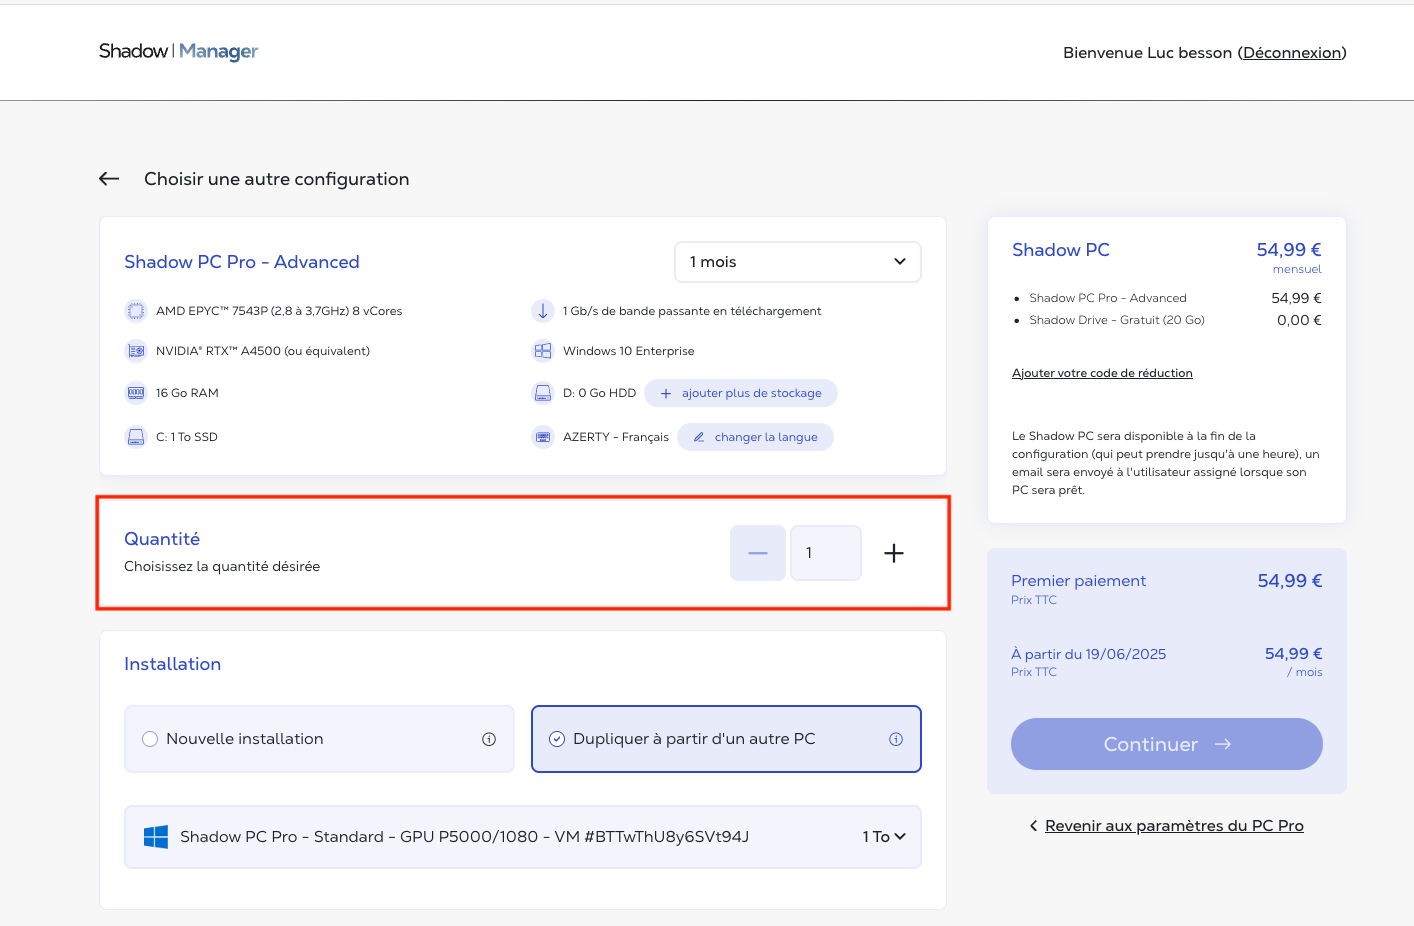
Task: Click the back arrow beside Choisir une autre configuration
Action: [x=109, y=179]
